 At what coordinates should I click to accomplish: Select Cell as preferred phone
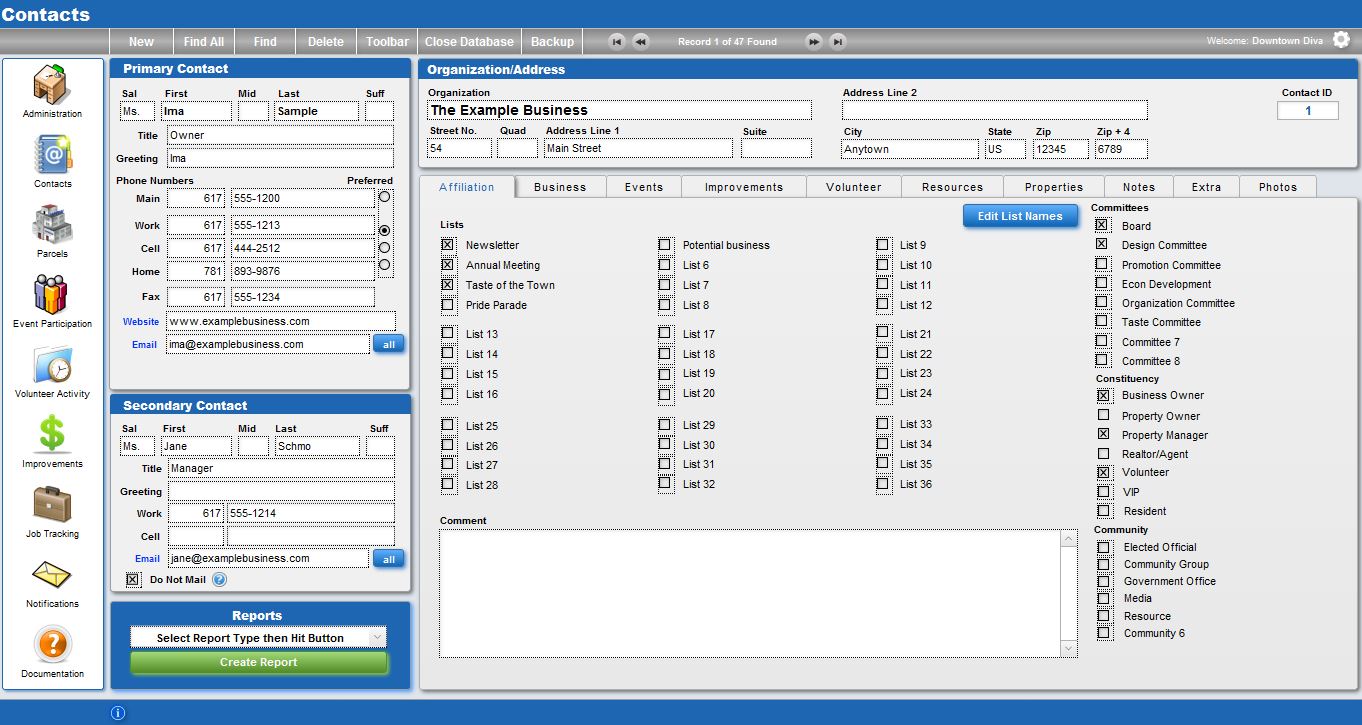(x=384, y=247)
